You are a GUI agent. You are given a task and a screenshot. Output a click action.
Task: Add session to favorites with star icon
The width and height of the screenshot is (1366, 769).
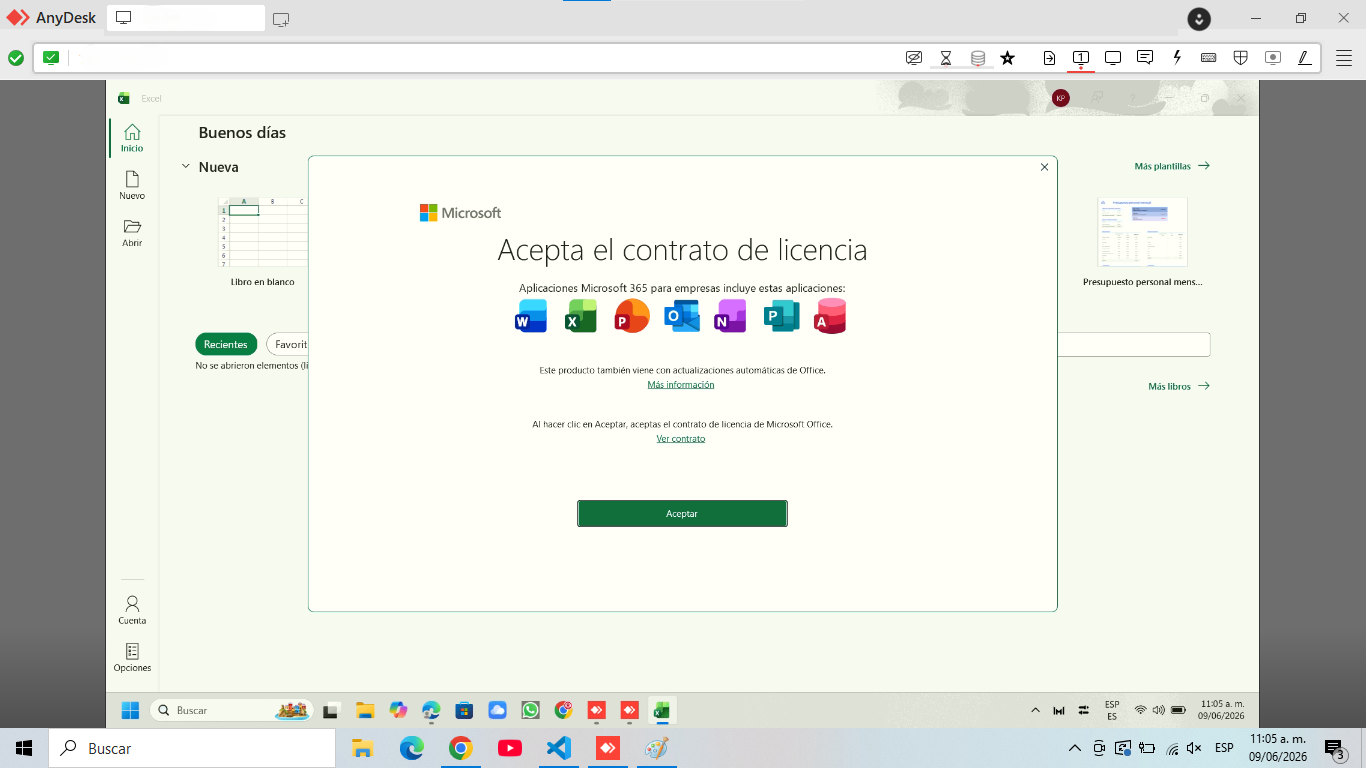1008,58
